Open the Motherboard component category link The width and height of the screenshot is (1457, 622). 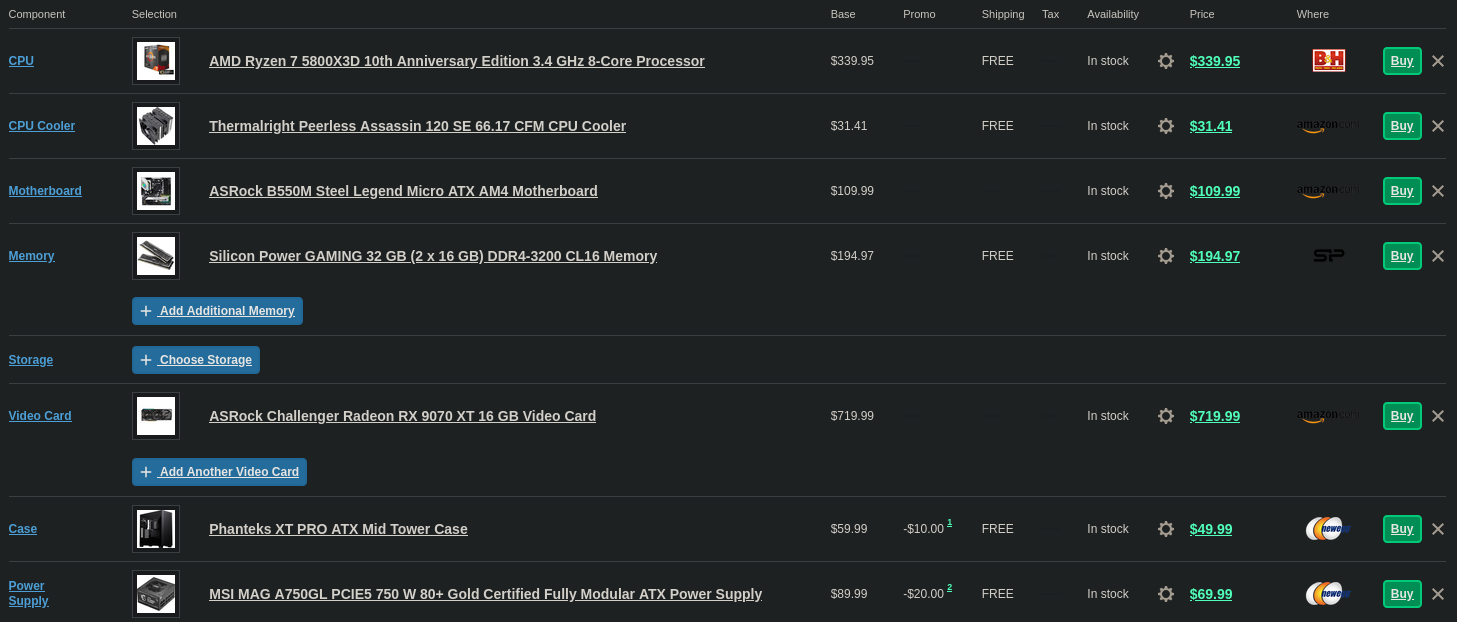click(45, 191)
